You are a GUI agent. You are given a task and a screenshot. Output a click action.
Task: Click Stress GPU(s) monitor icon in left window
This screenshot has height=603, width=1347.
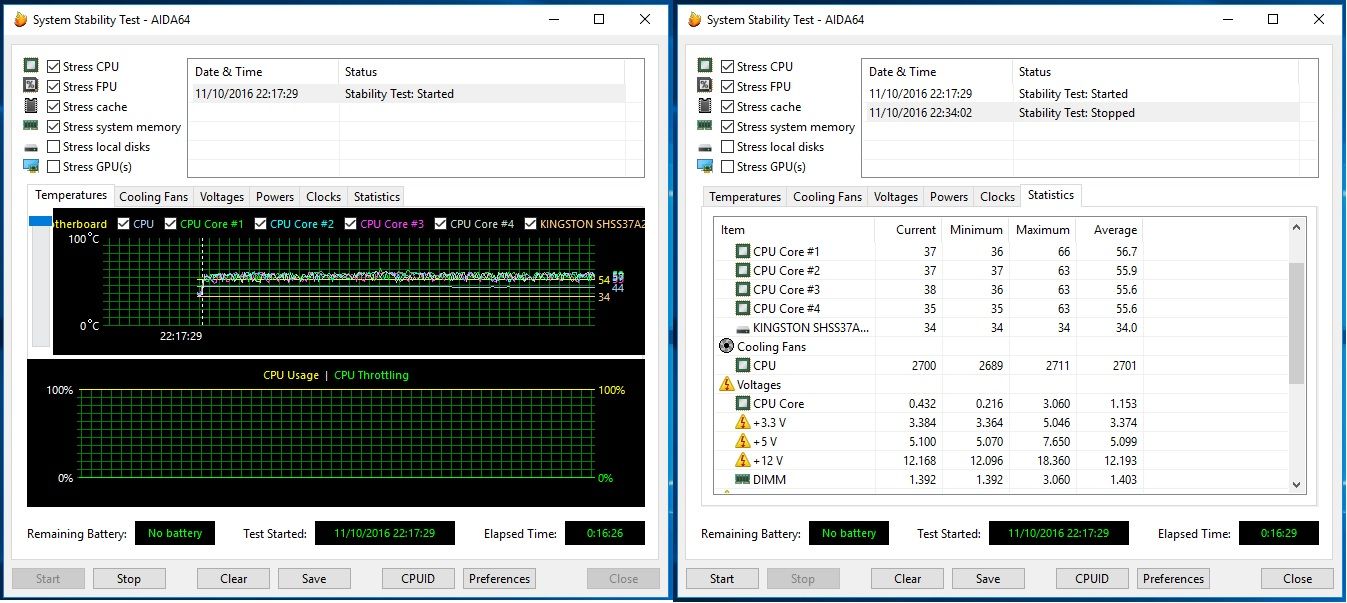pos(30,166)
